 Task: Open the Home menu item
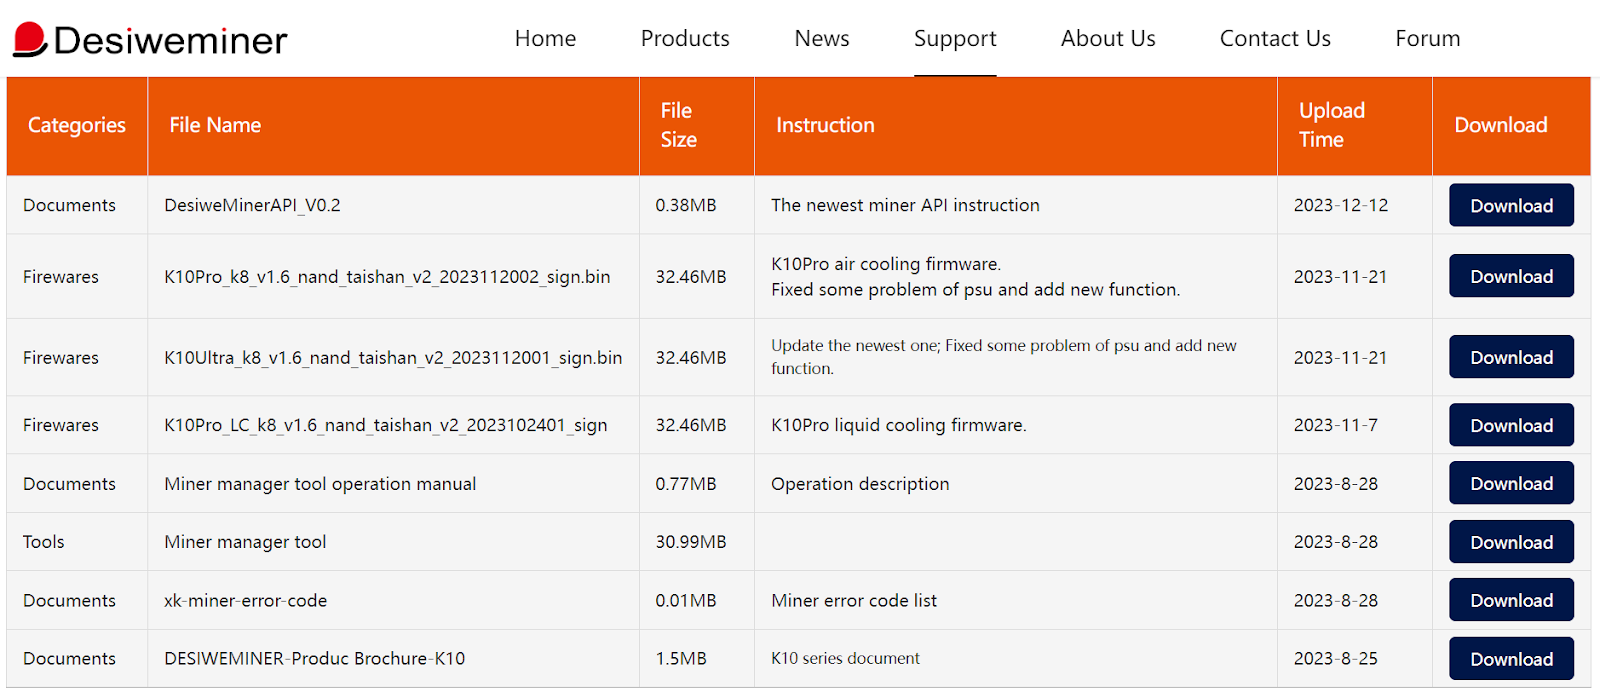[545, 39]
